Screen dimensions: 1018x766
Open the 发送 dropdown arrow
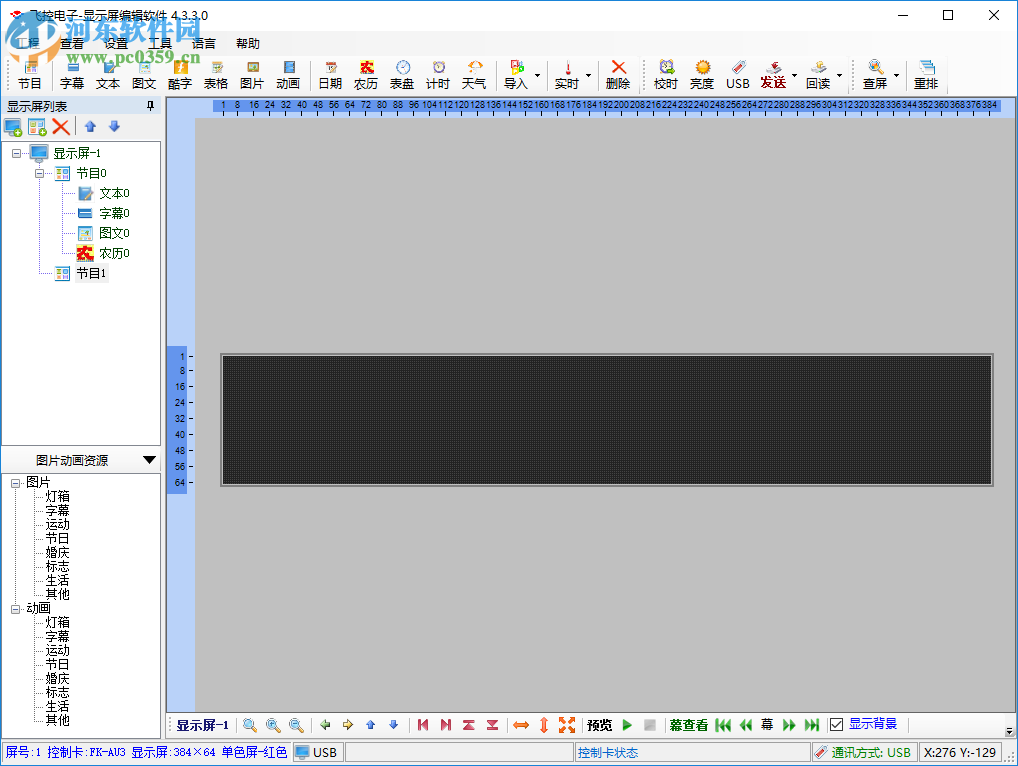tap(795, 75)
